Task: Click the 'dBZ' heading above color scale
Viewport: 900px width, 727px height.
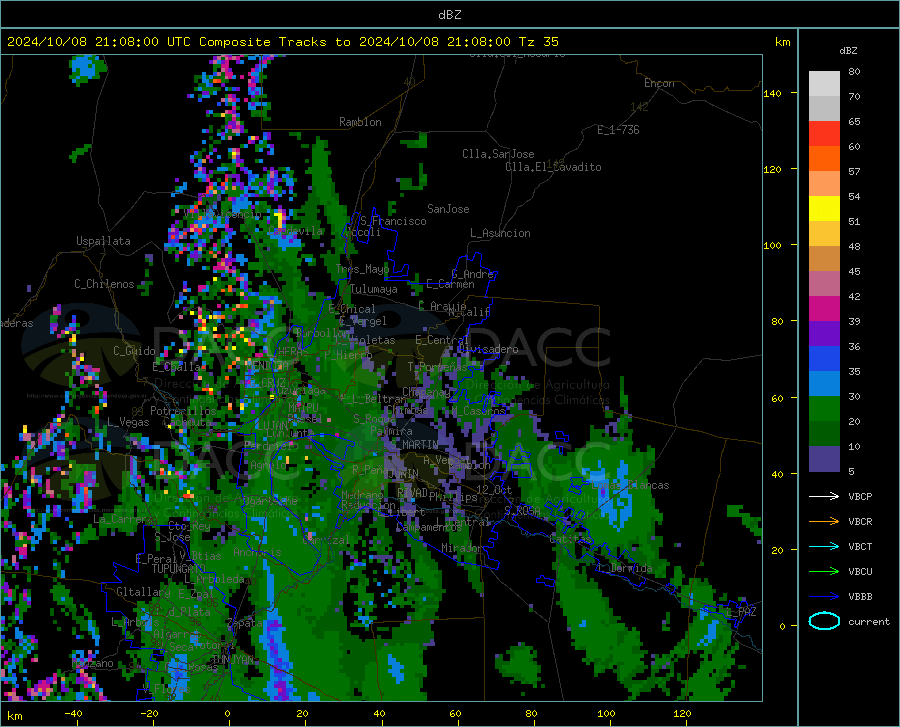Action: click(848, 50)
